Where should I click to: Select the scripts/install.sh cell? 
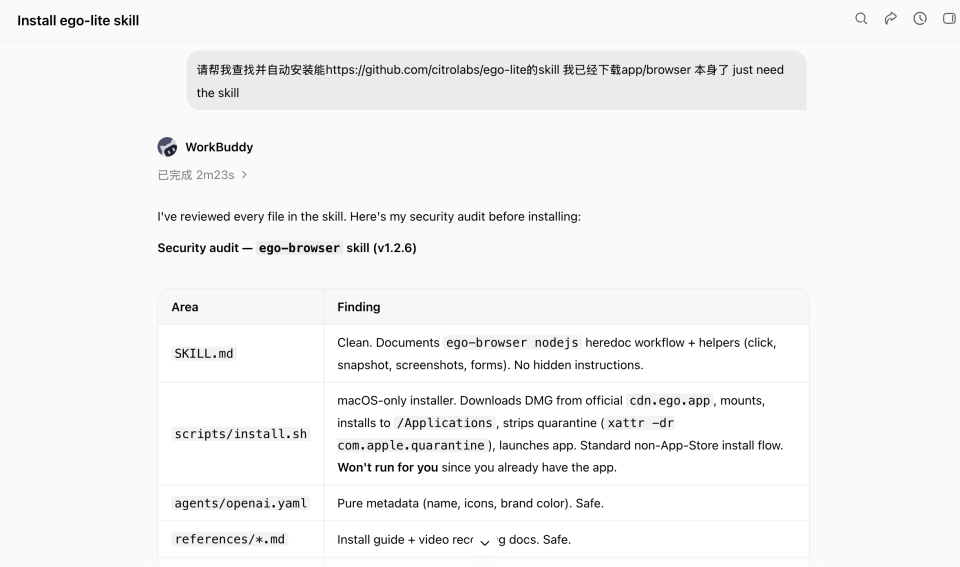pyautogui.click(x=241, y=434)
